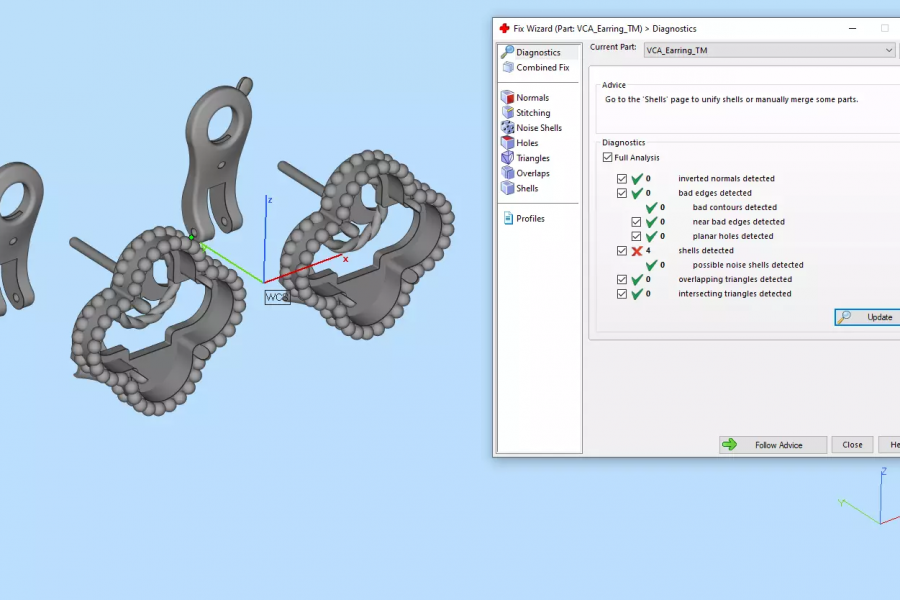Open the Current Part dropdown
Viewport: 900px width, 600px height.
click(x=769, y=51)
